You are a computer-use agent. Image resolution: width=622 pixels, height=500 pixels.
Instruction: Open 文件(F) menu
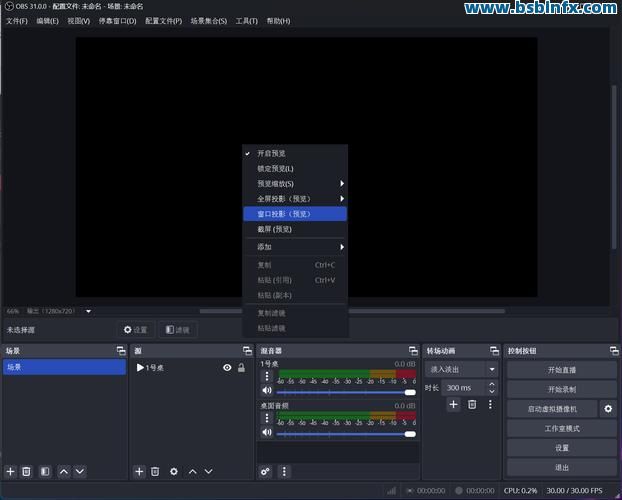tap(17, 21)
